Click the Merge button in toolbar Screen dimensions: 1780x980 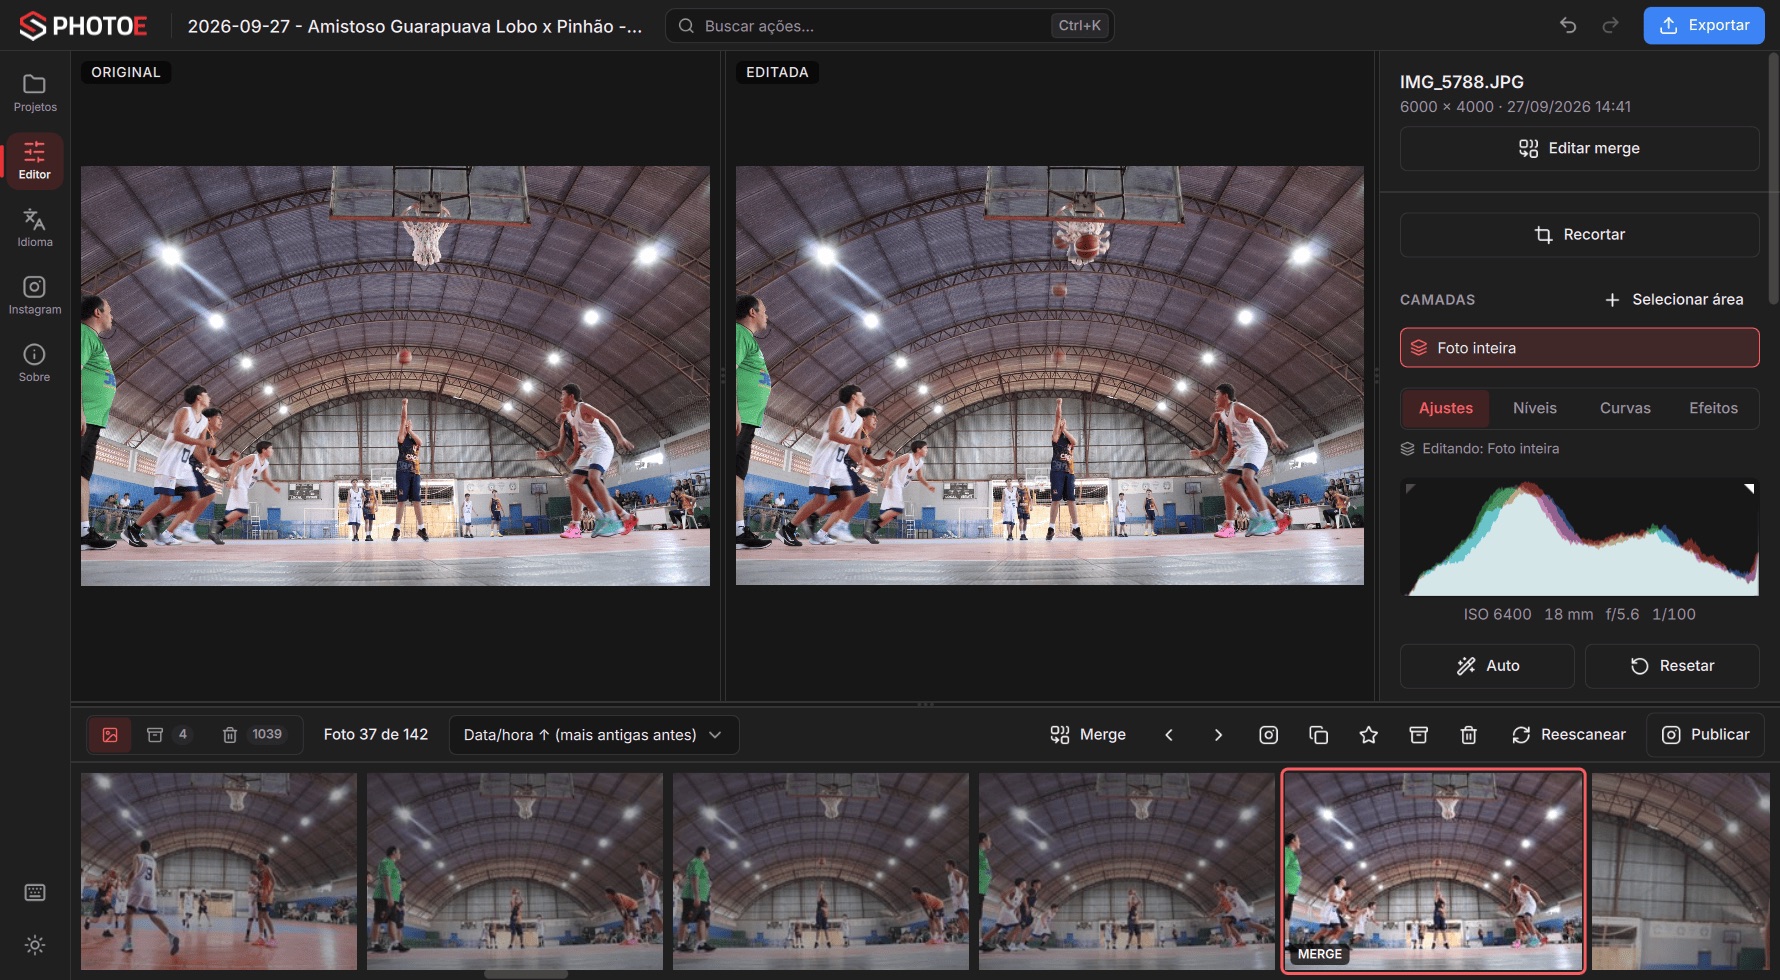point(1088,735)
